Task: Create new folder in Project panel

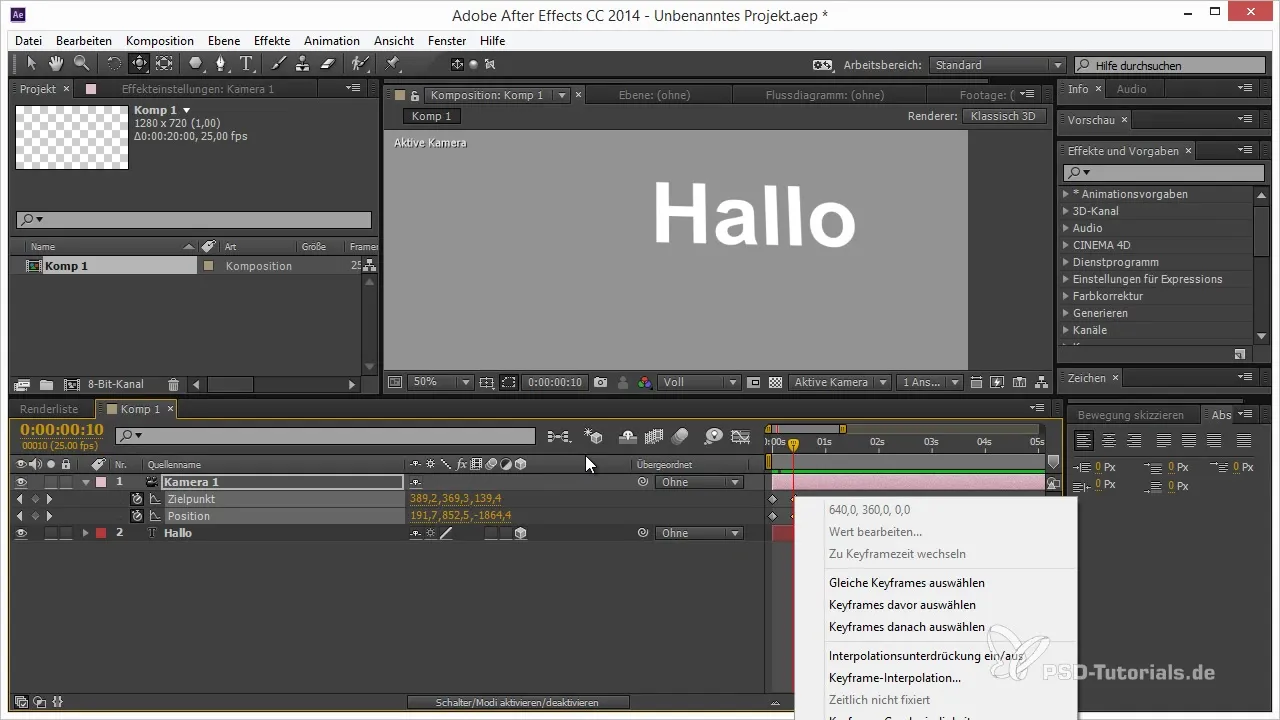Action: click(46, 384)
